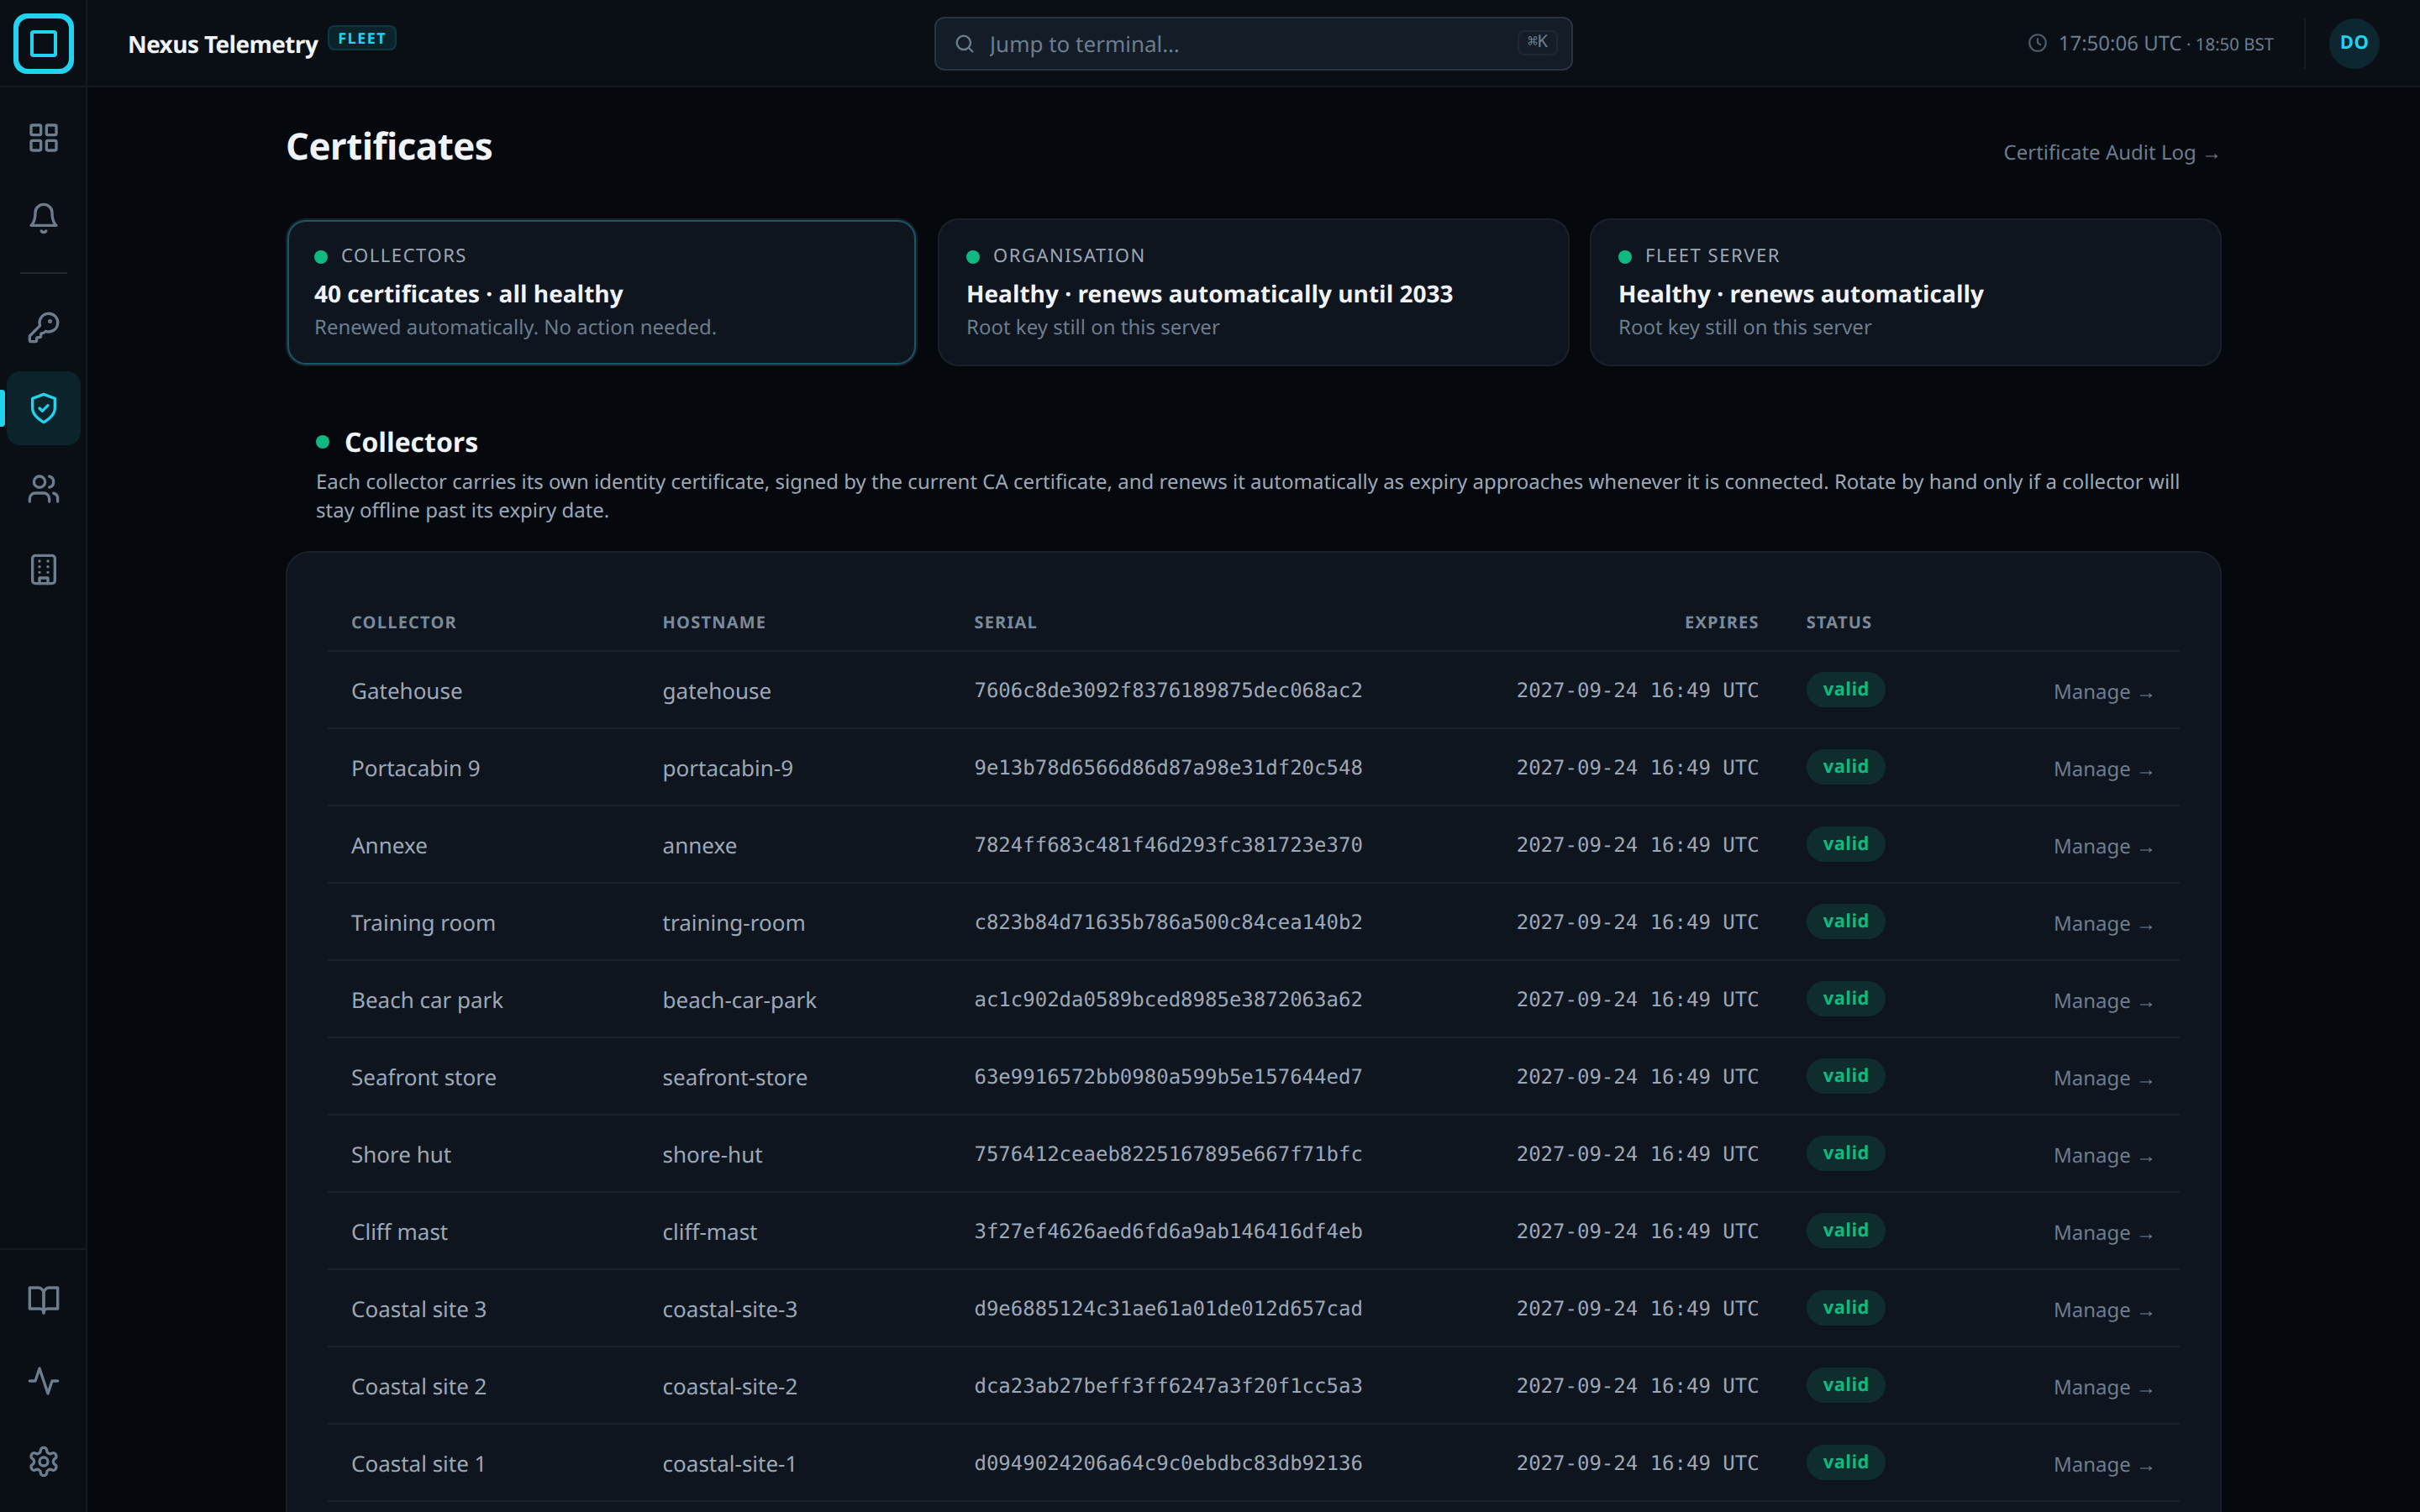Click Manage for Gatehouse collector
The height and width of the screenshot is (1512, 2420).
[x=2102, y=692]
